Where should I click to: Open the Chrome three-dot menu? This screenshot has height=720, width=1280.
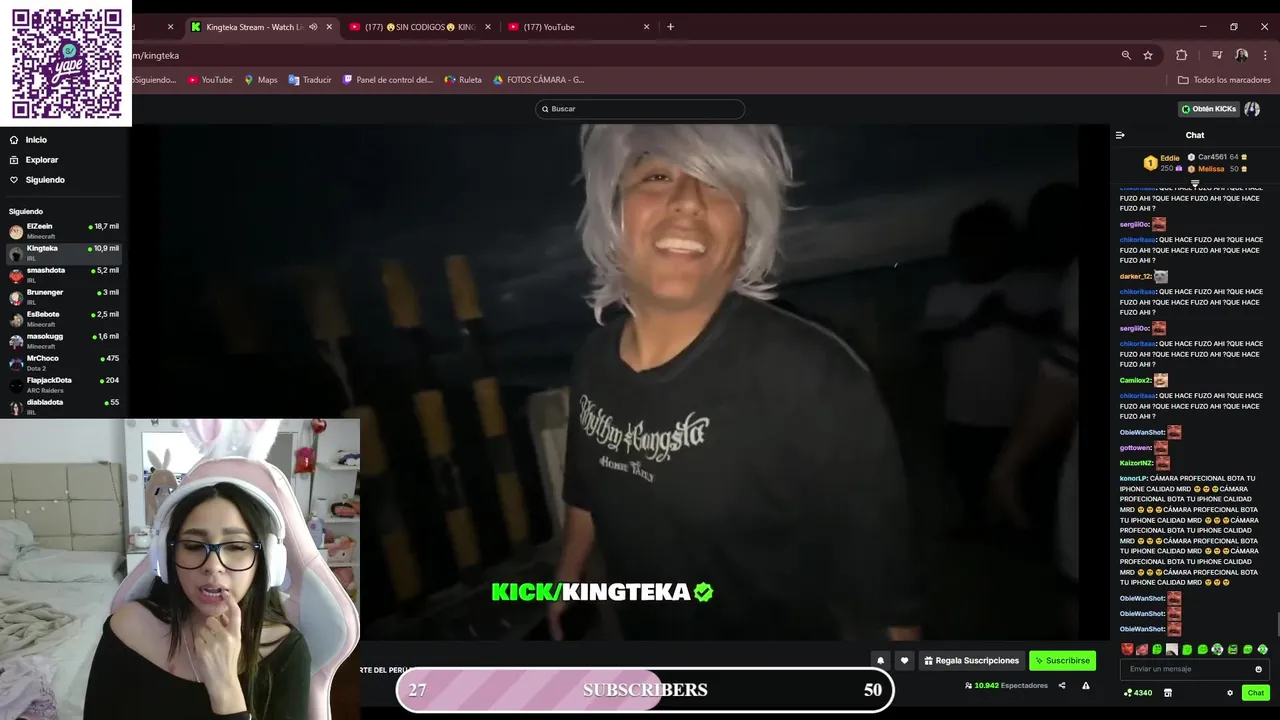tap(1264, 55)
